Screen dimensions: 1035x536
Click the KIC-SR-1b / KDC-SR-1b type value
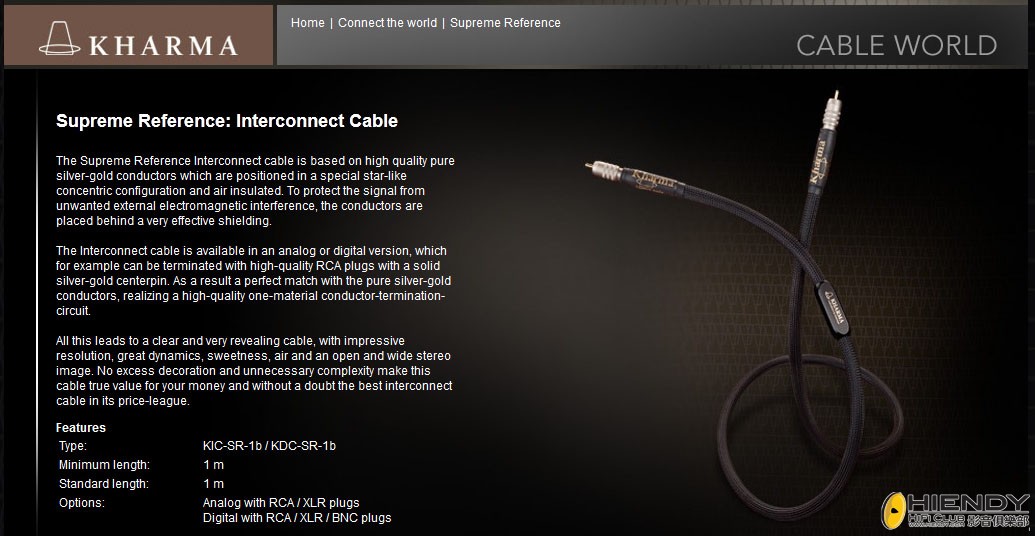click(x=269, y=446)
